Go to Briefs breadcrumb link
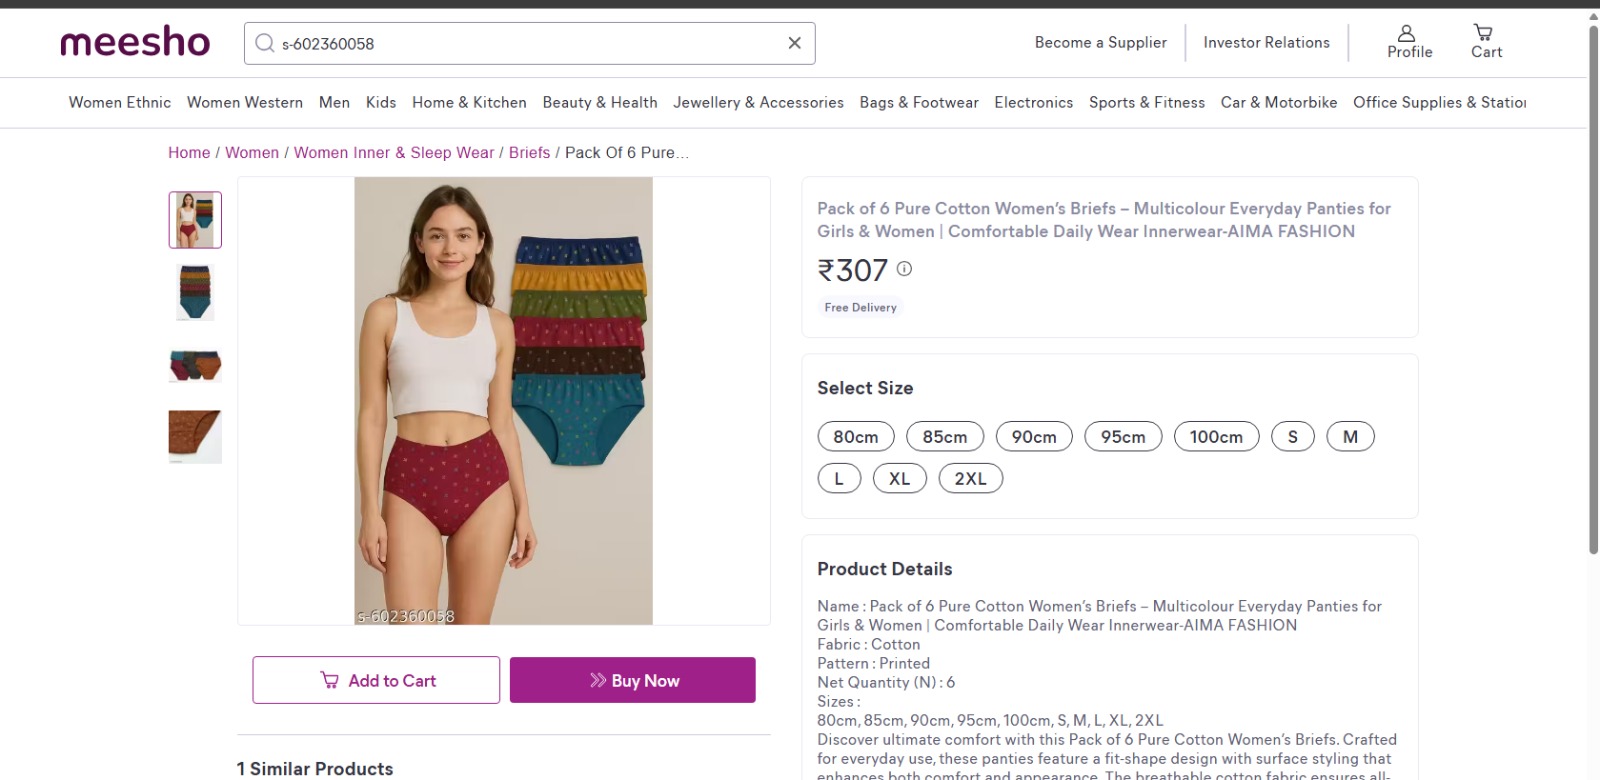The image size is (1600, 780). pos(529,153)
